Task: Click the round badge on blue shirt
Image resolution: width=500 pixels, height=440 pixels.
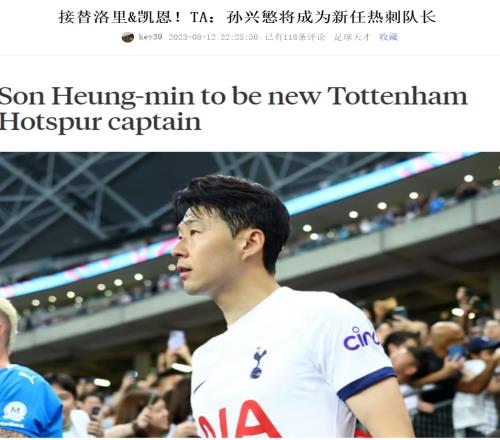Action: click(x=14, y=412)
